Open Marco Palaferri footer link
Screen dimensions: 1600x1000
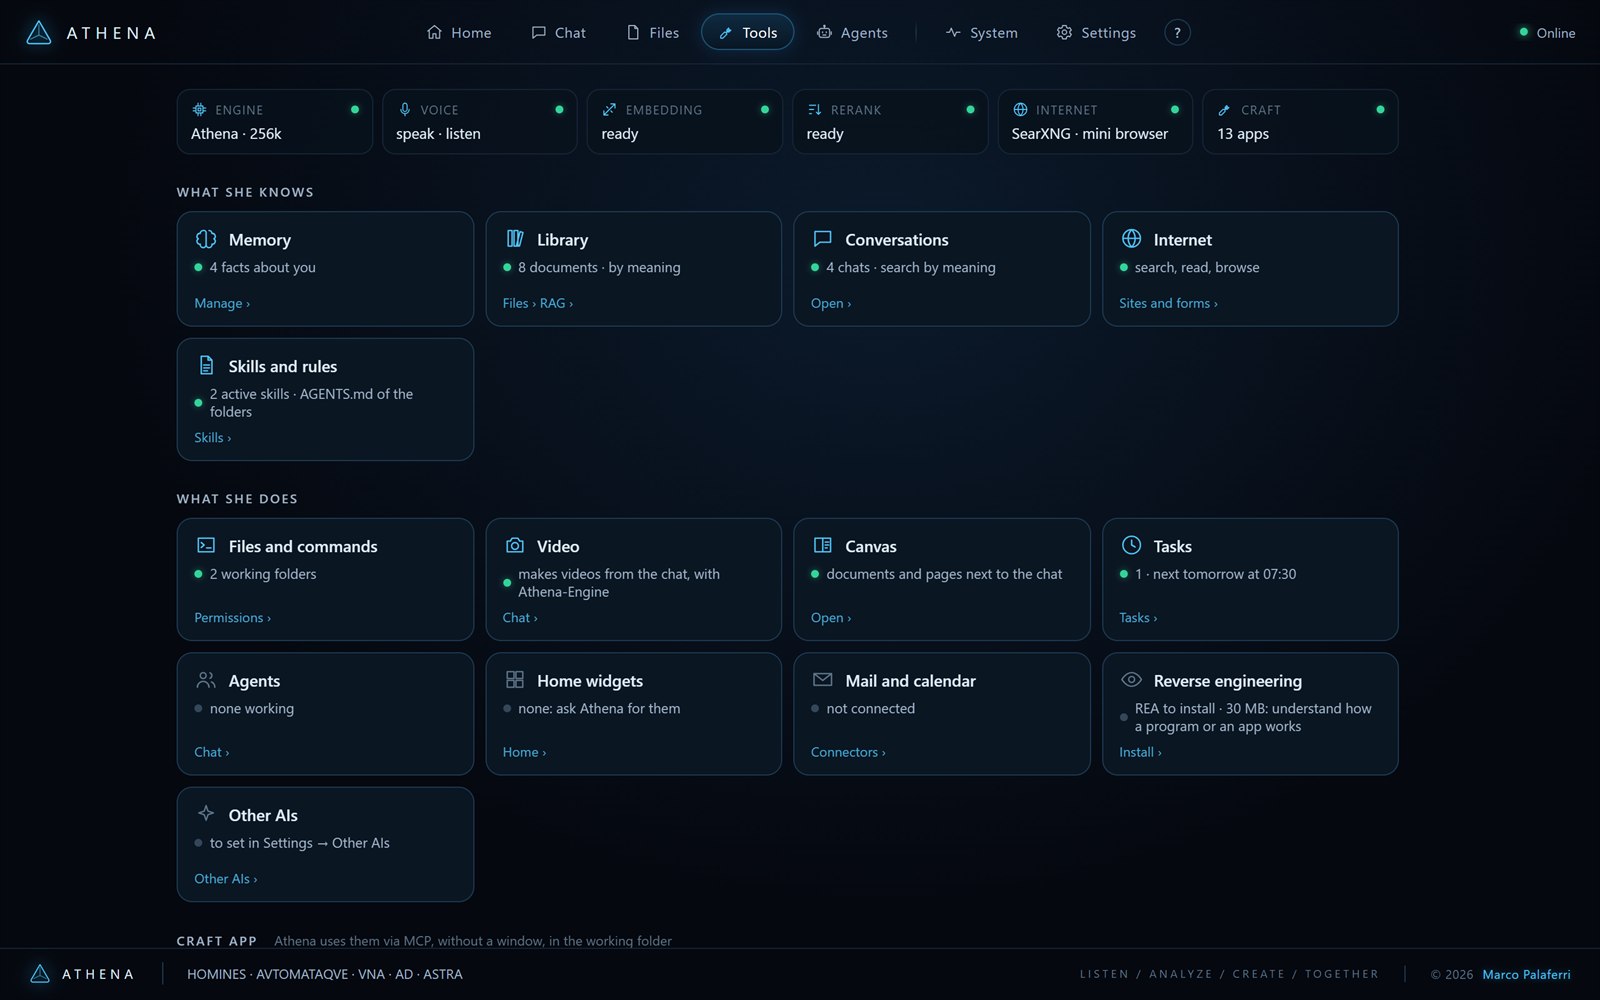point(1526,974)
